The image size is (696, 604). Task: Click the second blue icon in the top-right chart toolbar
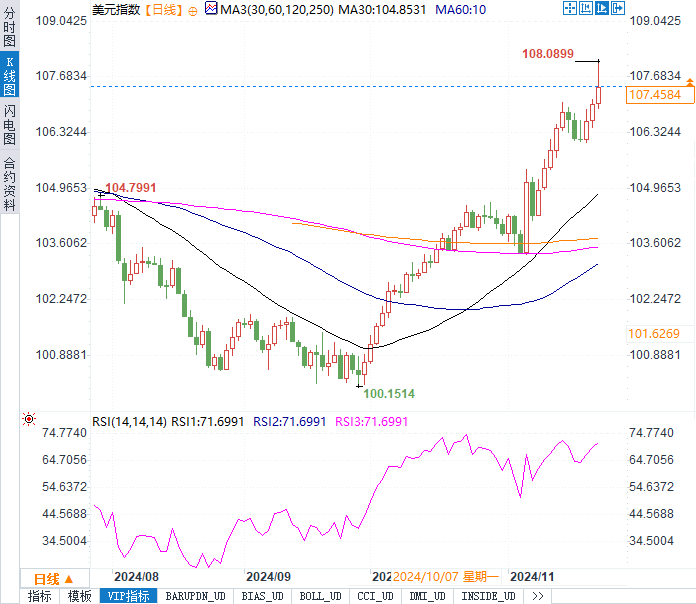(587, 8)
